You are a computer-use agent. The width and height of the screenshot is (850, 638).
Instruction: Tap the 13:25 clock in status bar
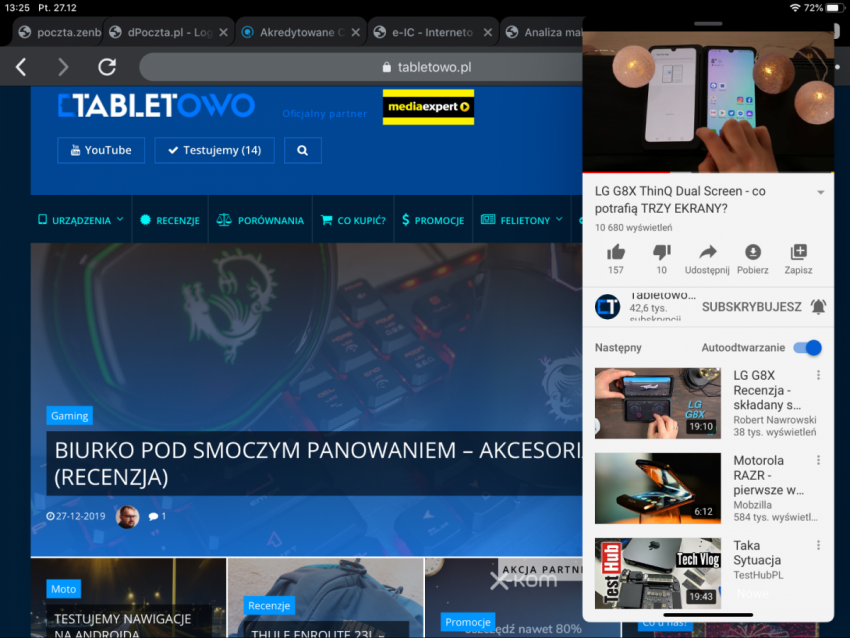pyautogui.click(x=17, y=8)
